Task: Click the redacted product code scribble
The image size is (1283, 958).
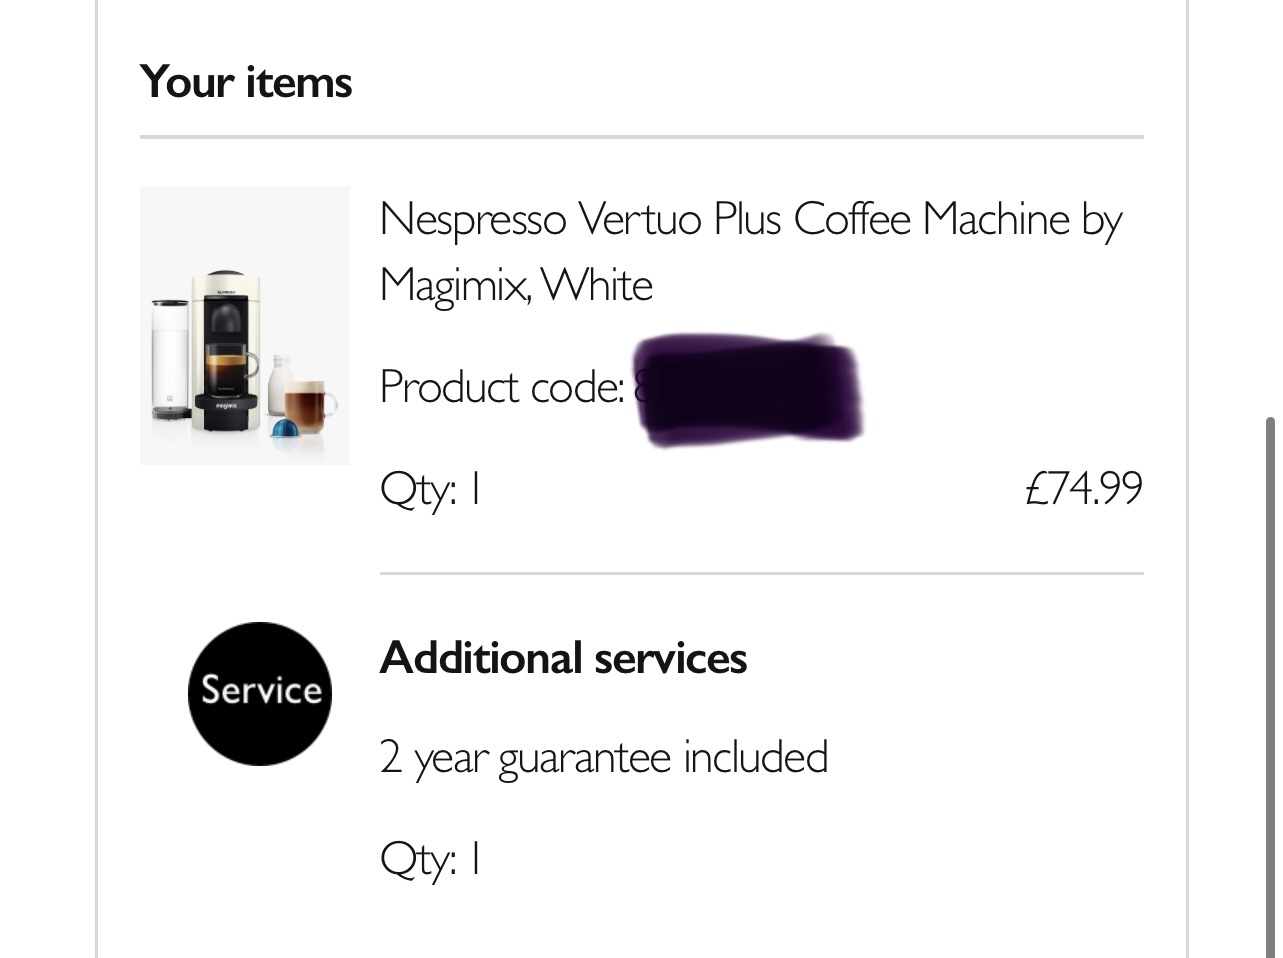Action: click(x=748, y=390)
